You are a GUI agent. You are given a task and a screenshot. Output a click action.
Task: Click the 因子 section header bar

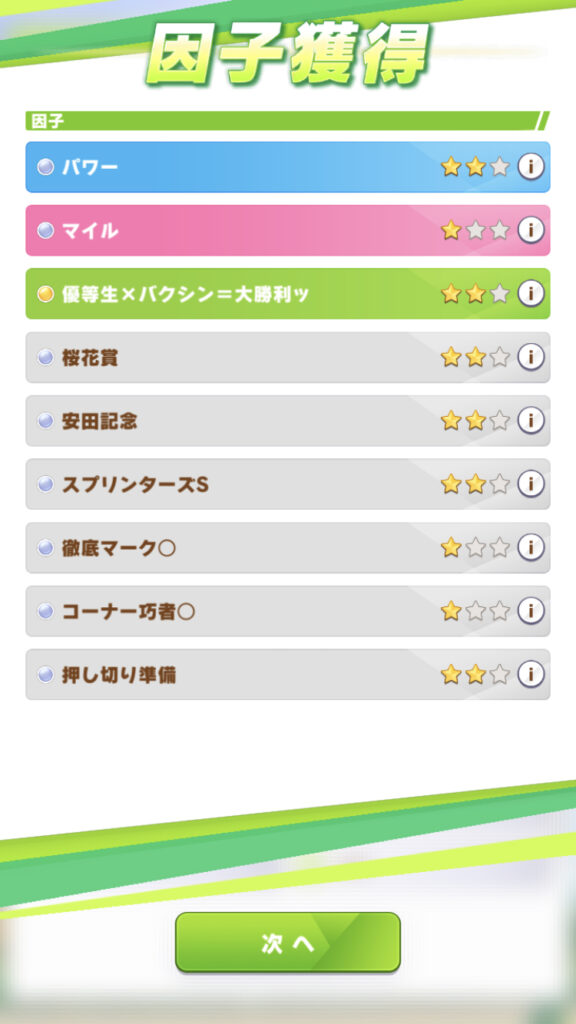(x=287, y=121)
